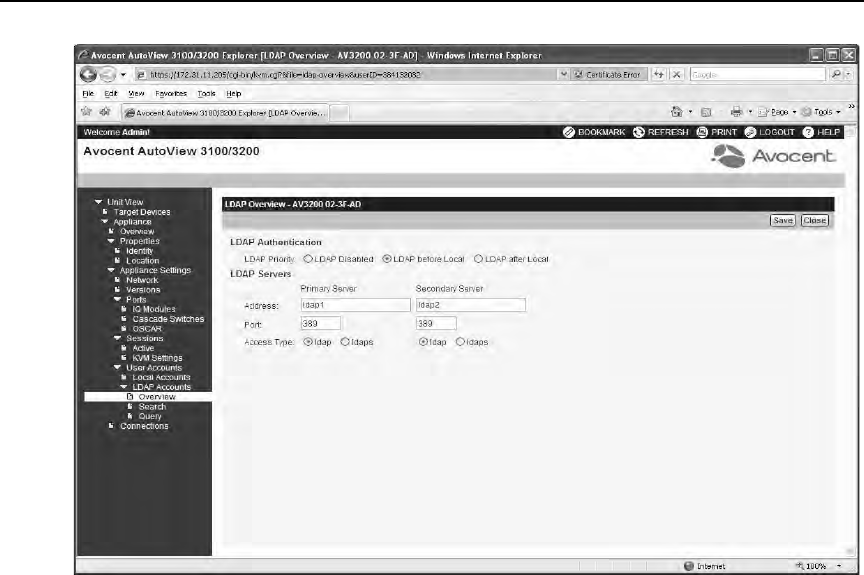
Task: Open the address bar history dropdown
Action: pyautogui.click(x=563, y=74)
